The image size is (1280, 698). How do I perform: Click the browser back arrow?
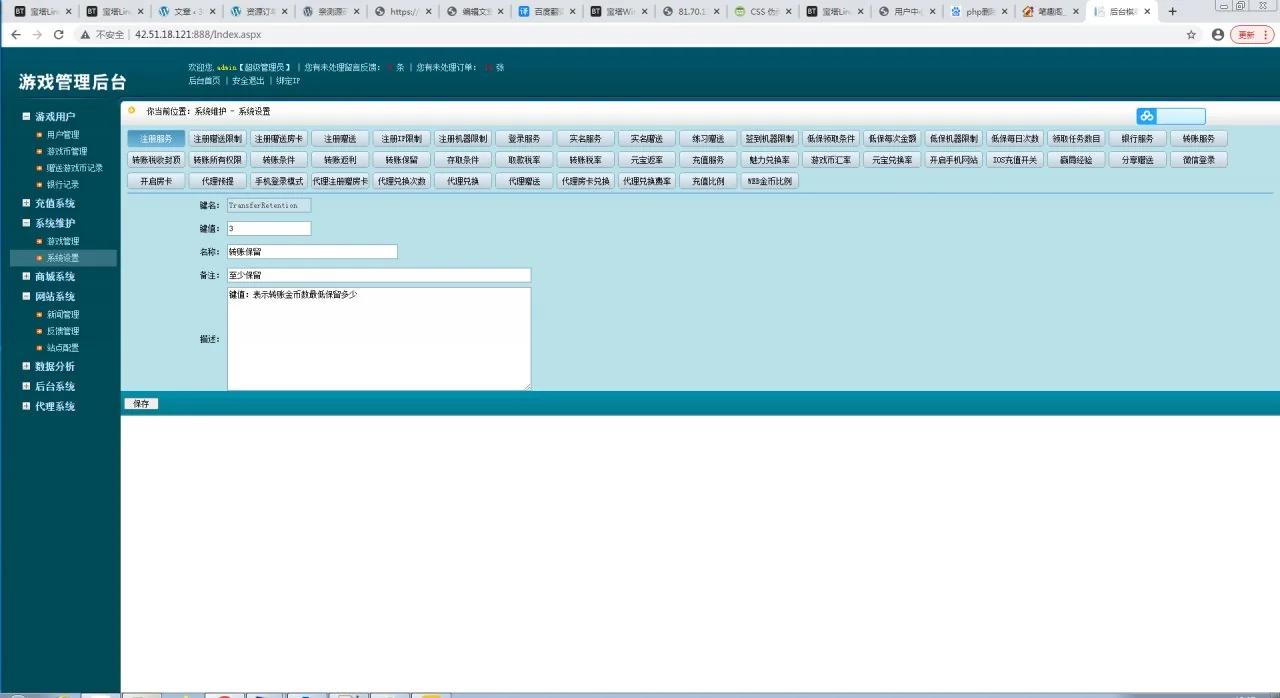tap(15, 34)
